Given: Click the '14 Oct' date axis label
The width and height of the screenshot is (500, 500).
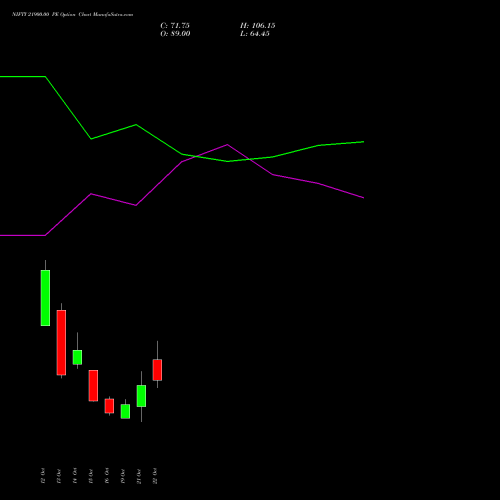Looking at the screenshot, I should 75,476.
